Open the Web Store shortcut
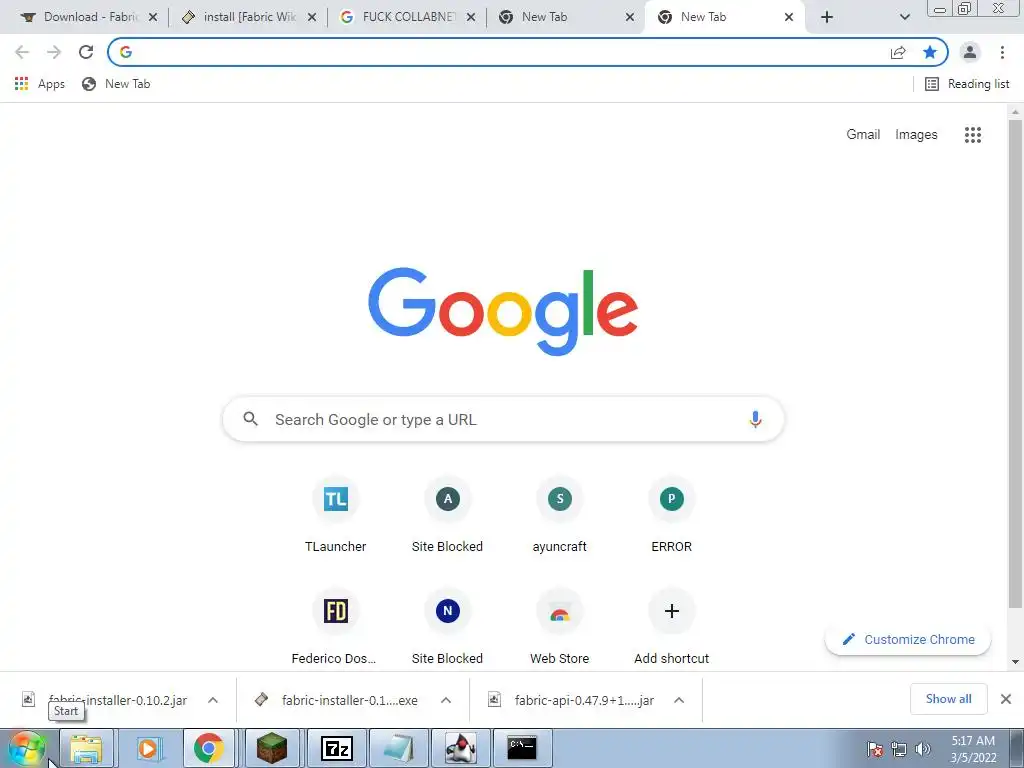The height and width of the screenshot is (768, 1024). pos(560,627)
